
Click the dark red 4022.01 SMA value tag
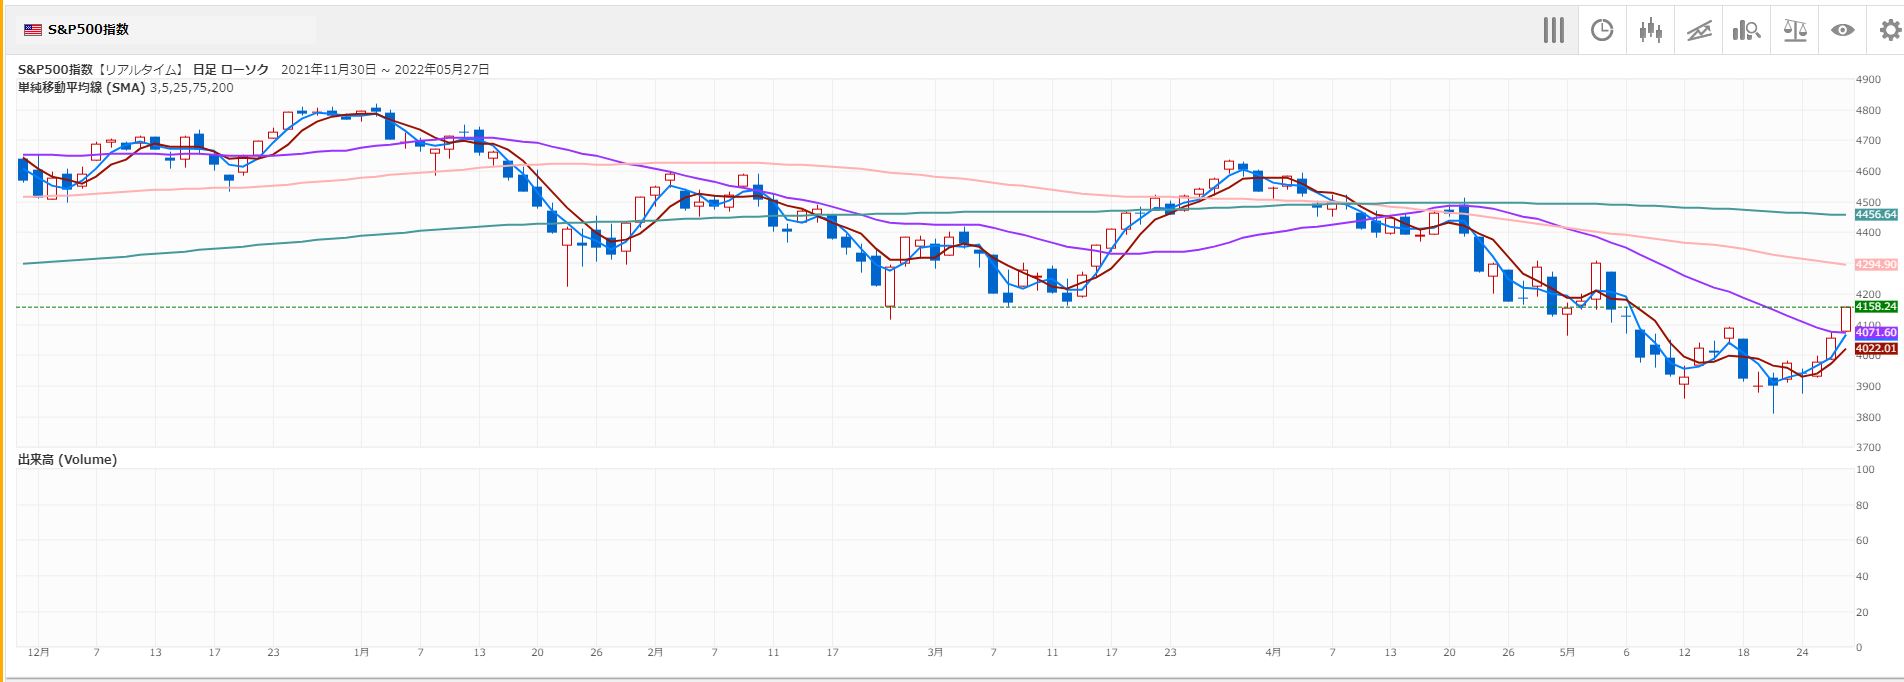tap(1875, 349)
